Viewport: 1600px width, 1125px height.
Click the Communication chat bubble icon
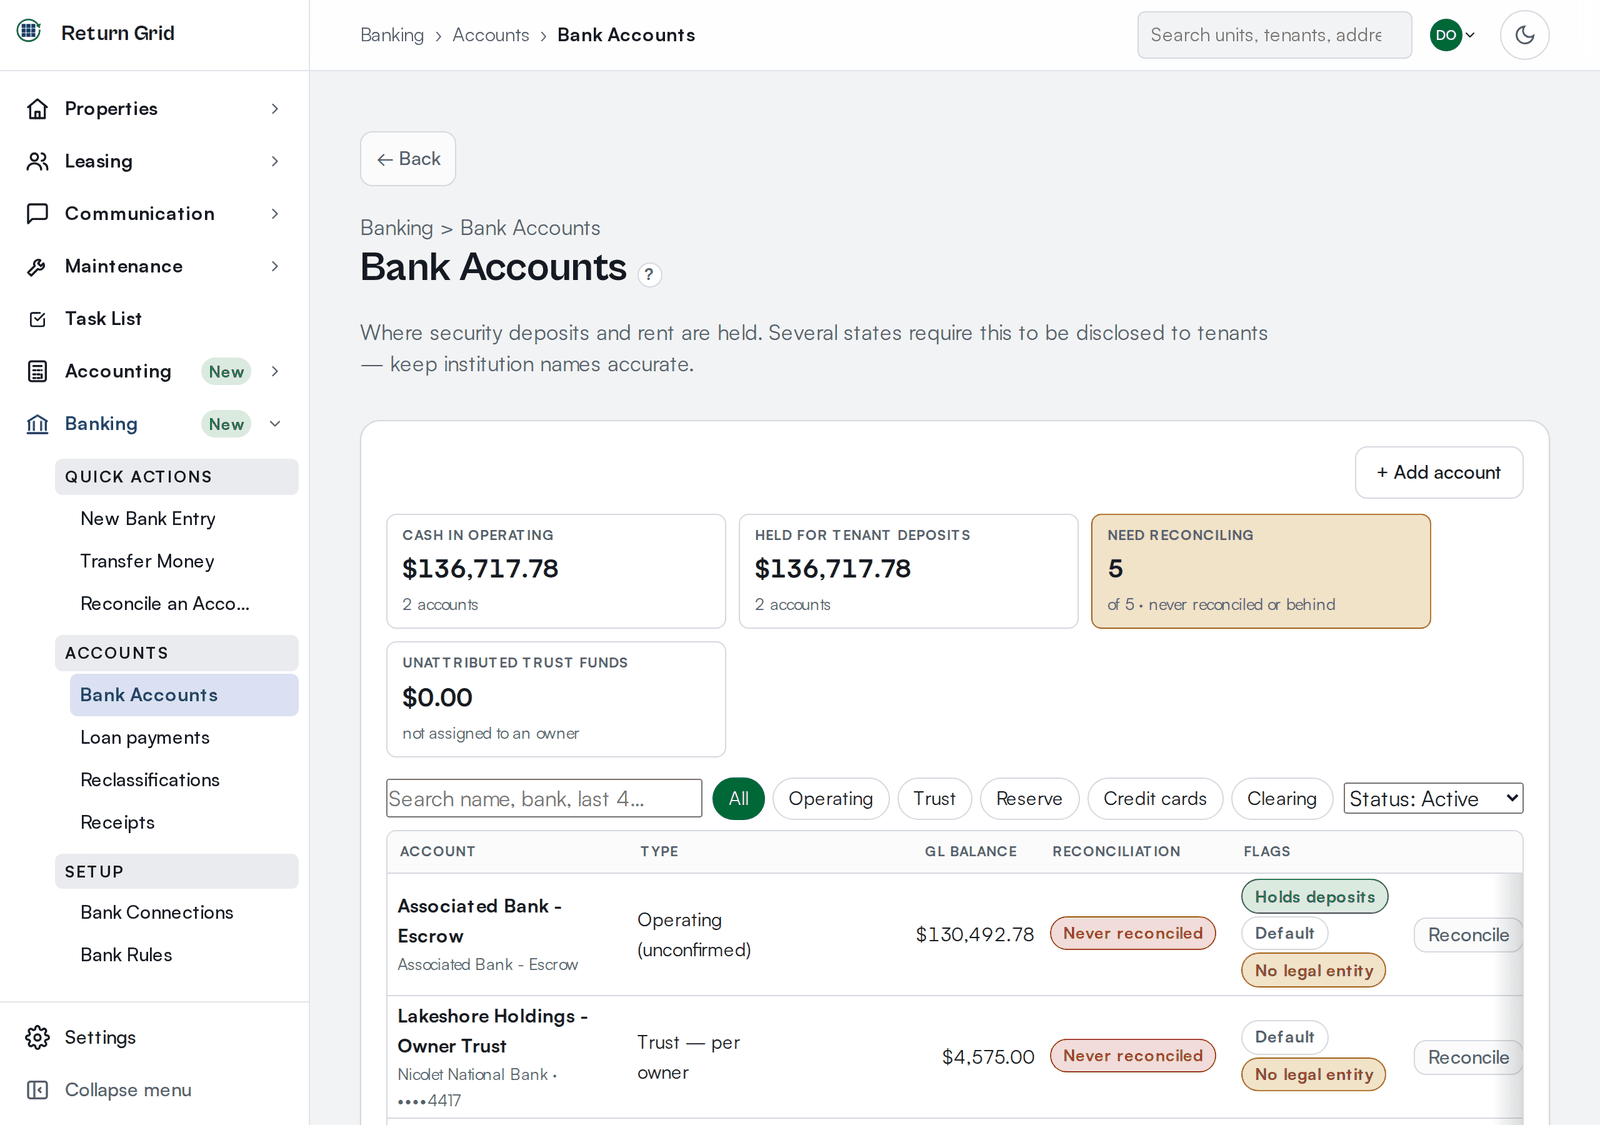(x=38, y=214)
